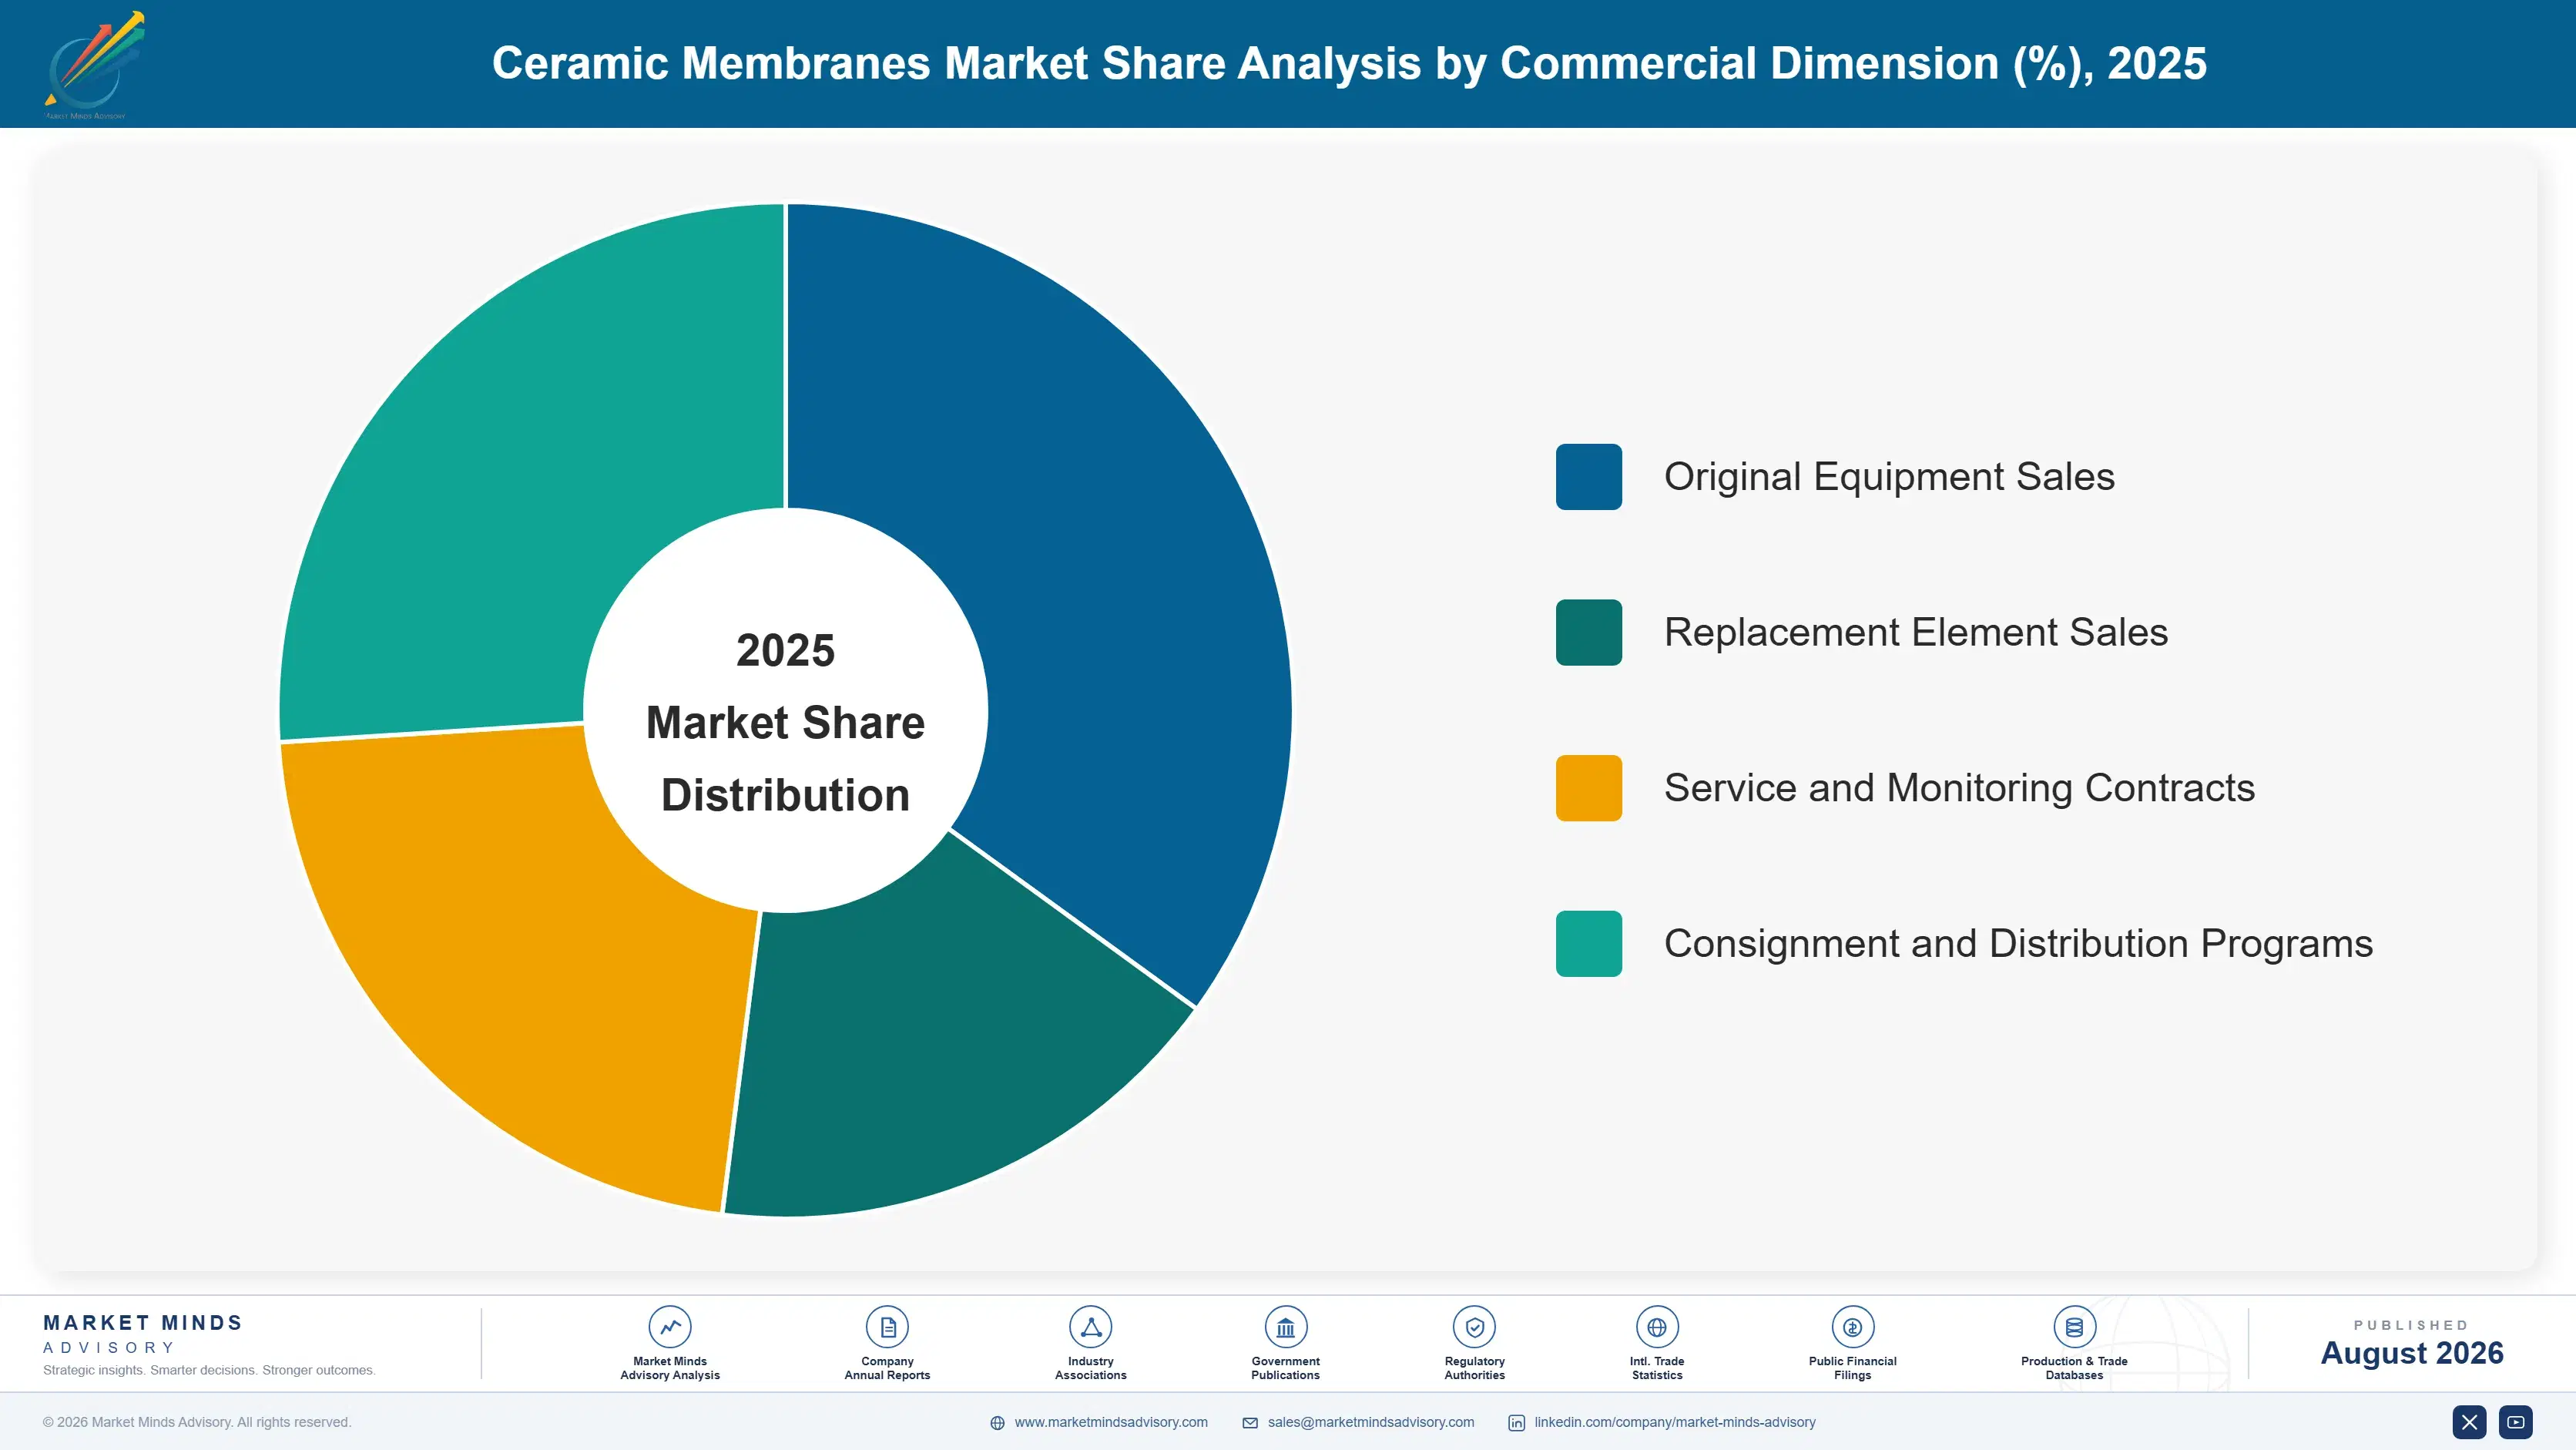Click the Public Financial Filings icon
Screen dimensions: 2576x1450
(x=1852, y=1327)
